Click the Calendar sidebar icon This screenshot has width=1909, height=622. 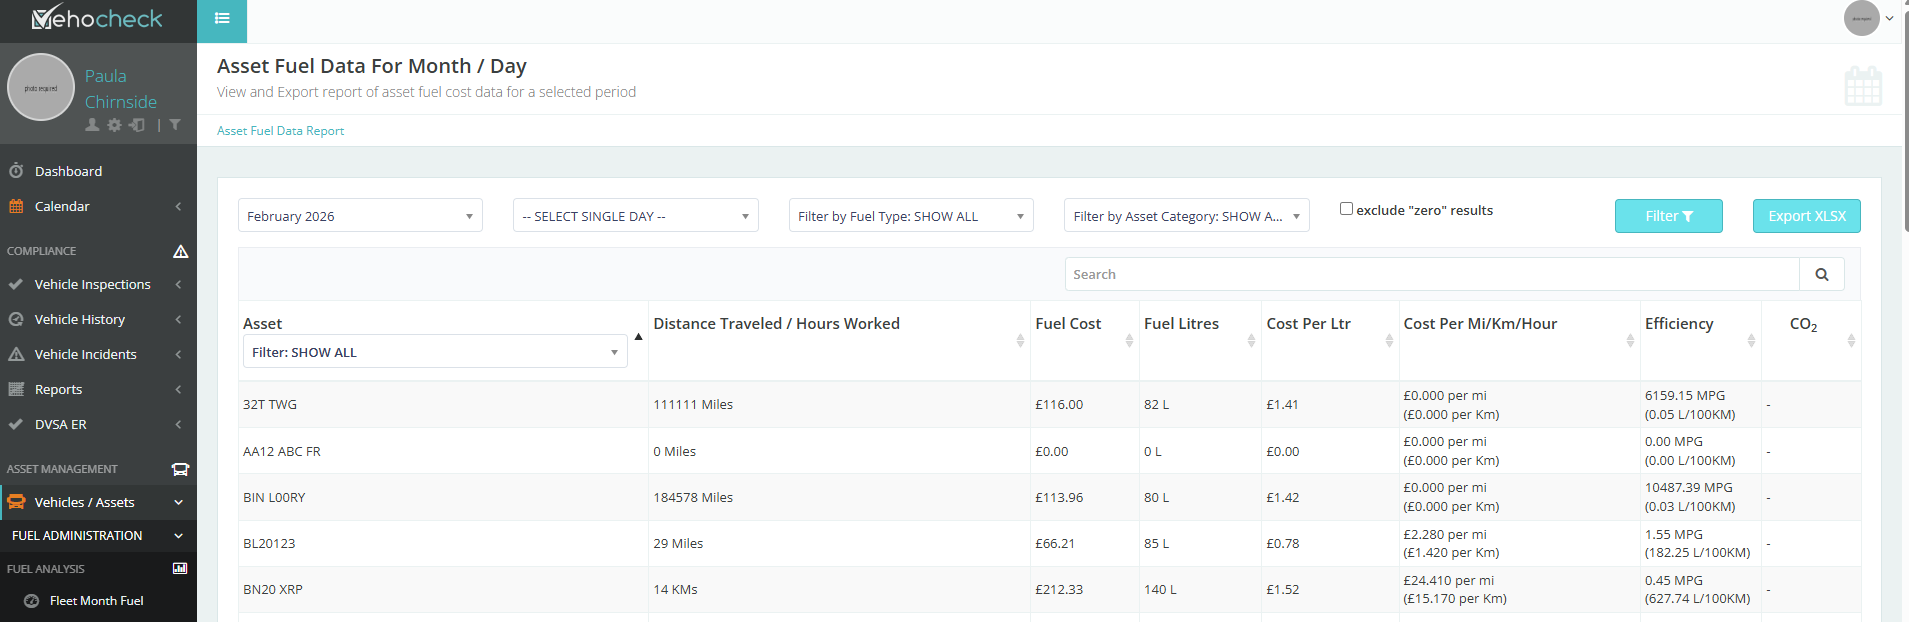[16, 206]
